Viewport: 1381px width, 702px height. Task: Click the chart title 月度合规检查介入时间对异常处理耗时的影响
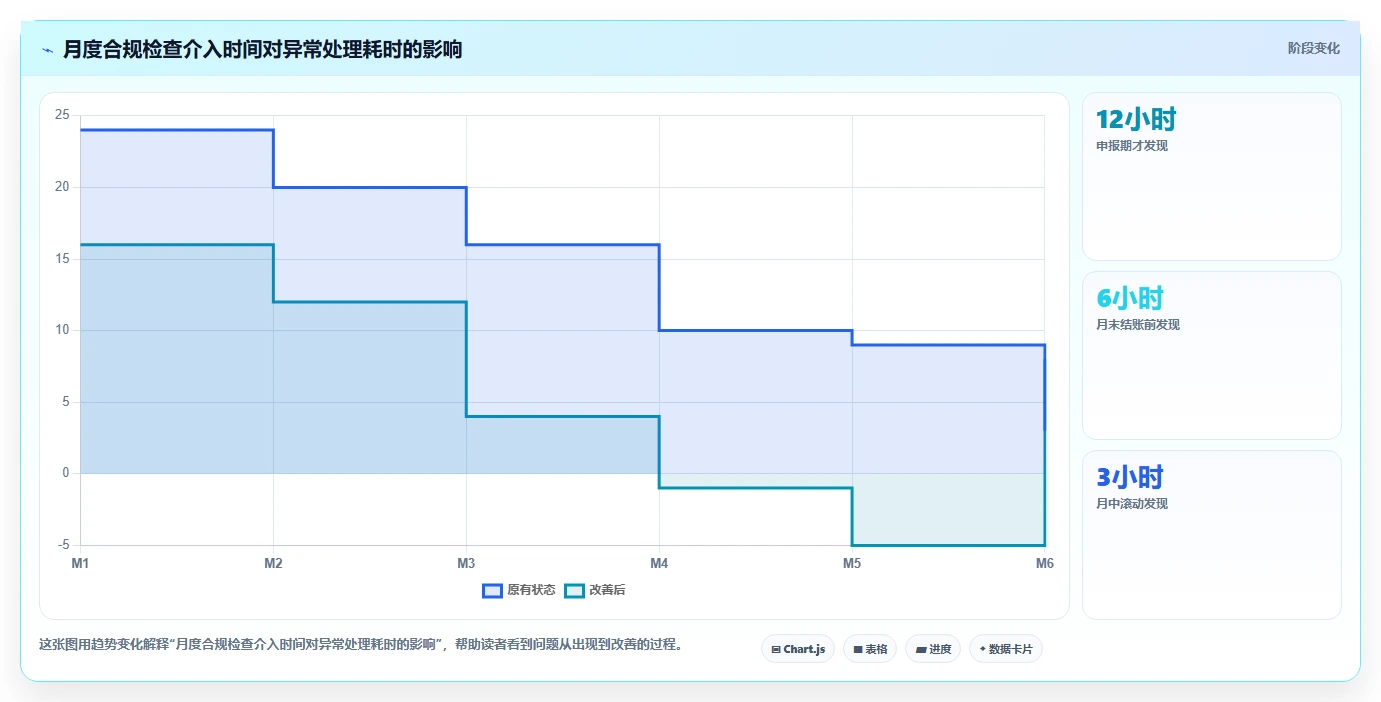point(262,49)
